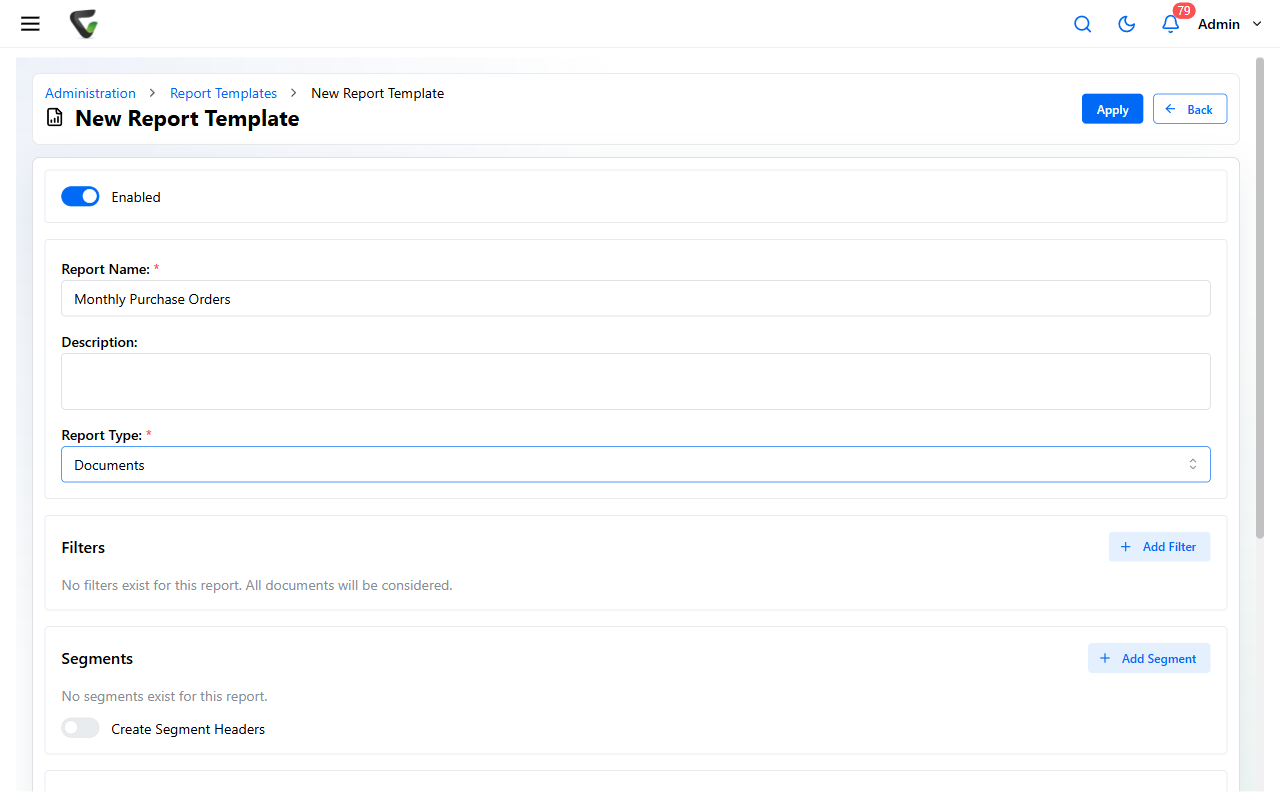Toggle the Enabled switch off
Screen dimensions: 1280x800
click(x=80, y=197)
